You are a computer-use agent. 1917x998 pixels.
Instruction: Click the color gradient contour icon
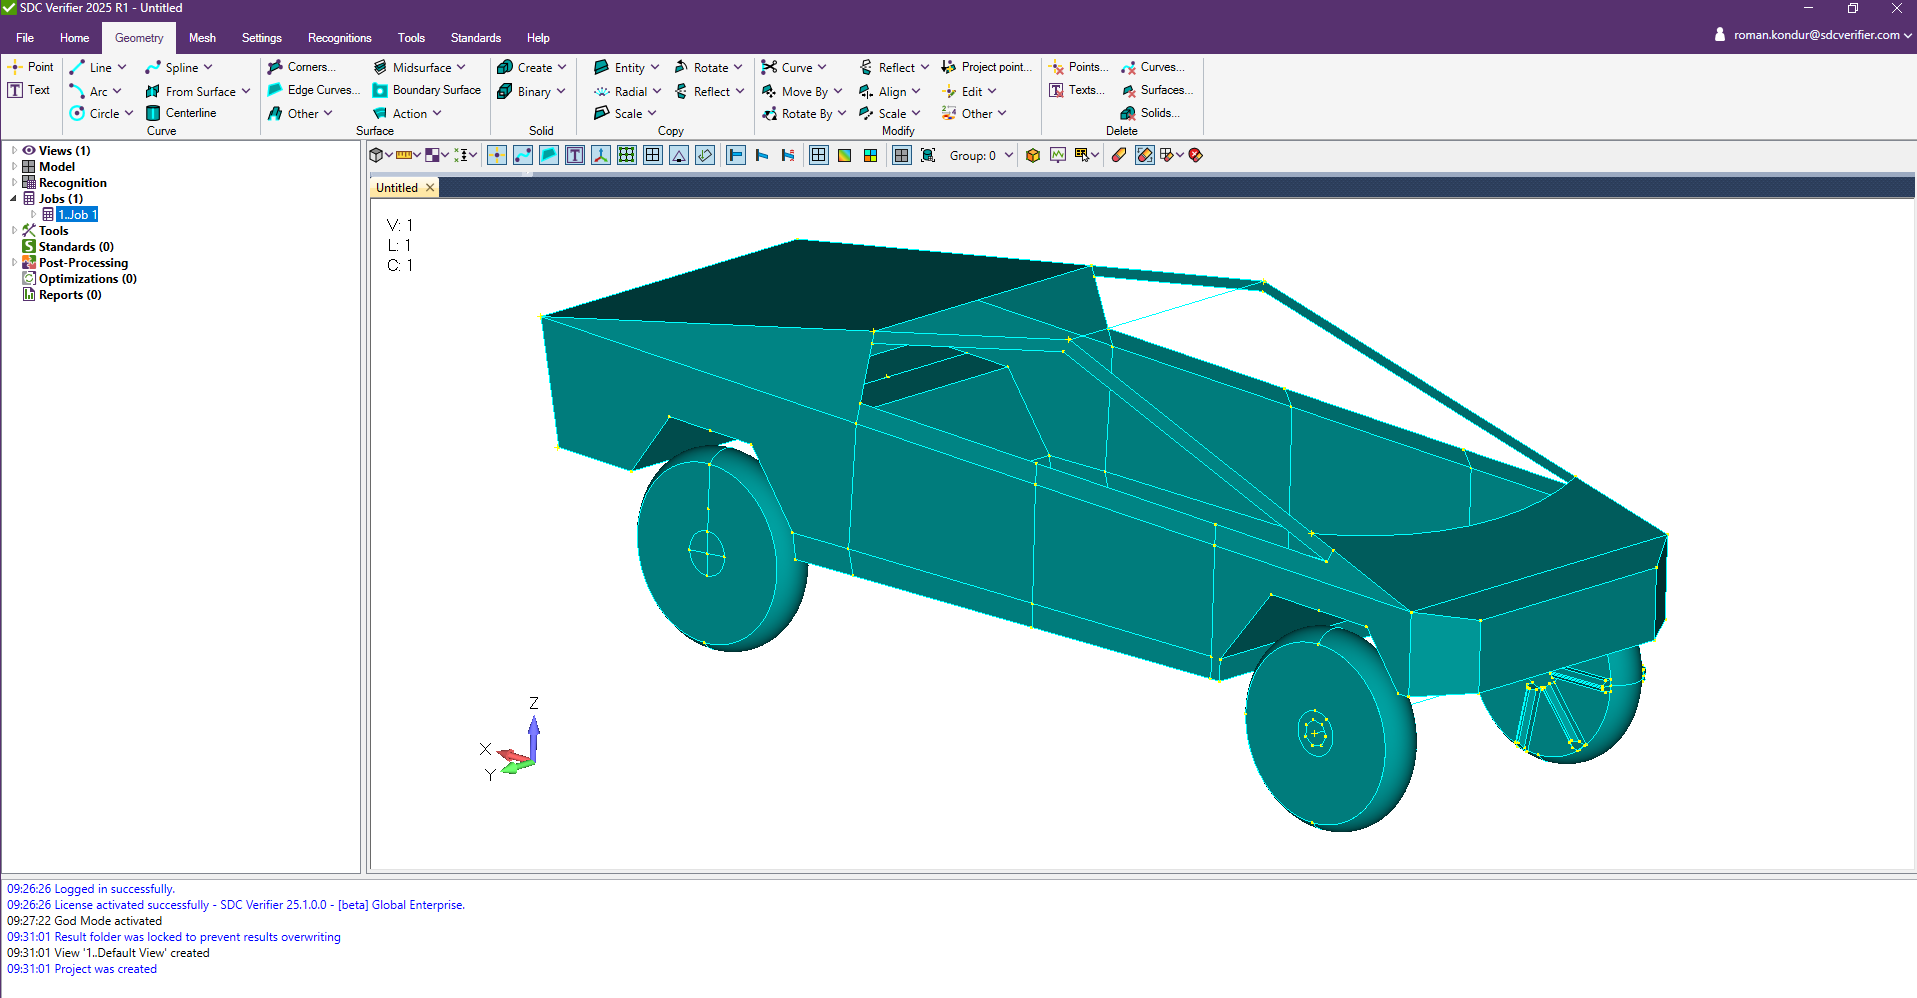845,155
